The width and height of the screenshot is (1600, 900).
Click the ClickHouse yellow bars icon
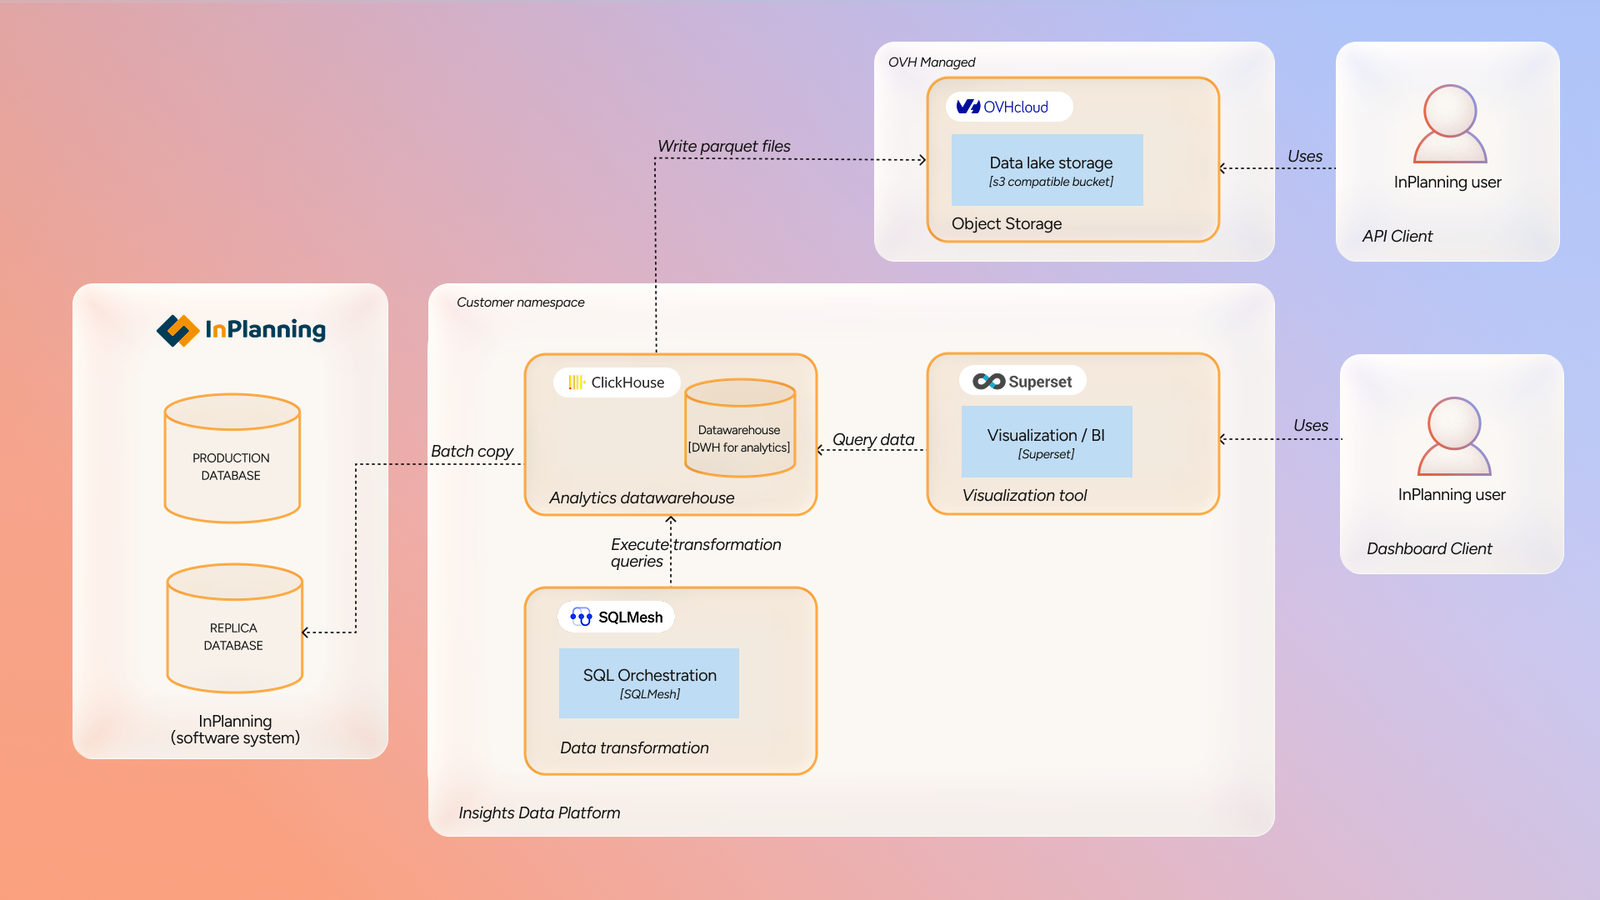576,382
